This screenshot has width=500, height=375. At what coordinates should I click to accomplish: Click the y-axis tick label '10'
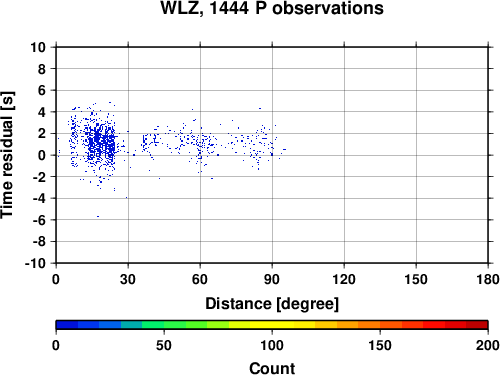(38, 47)
